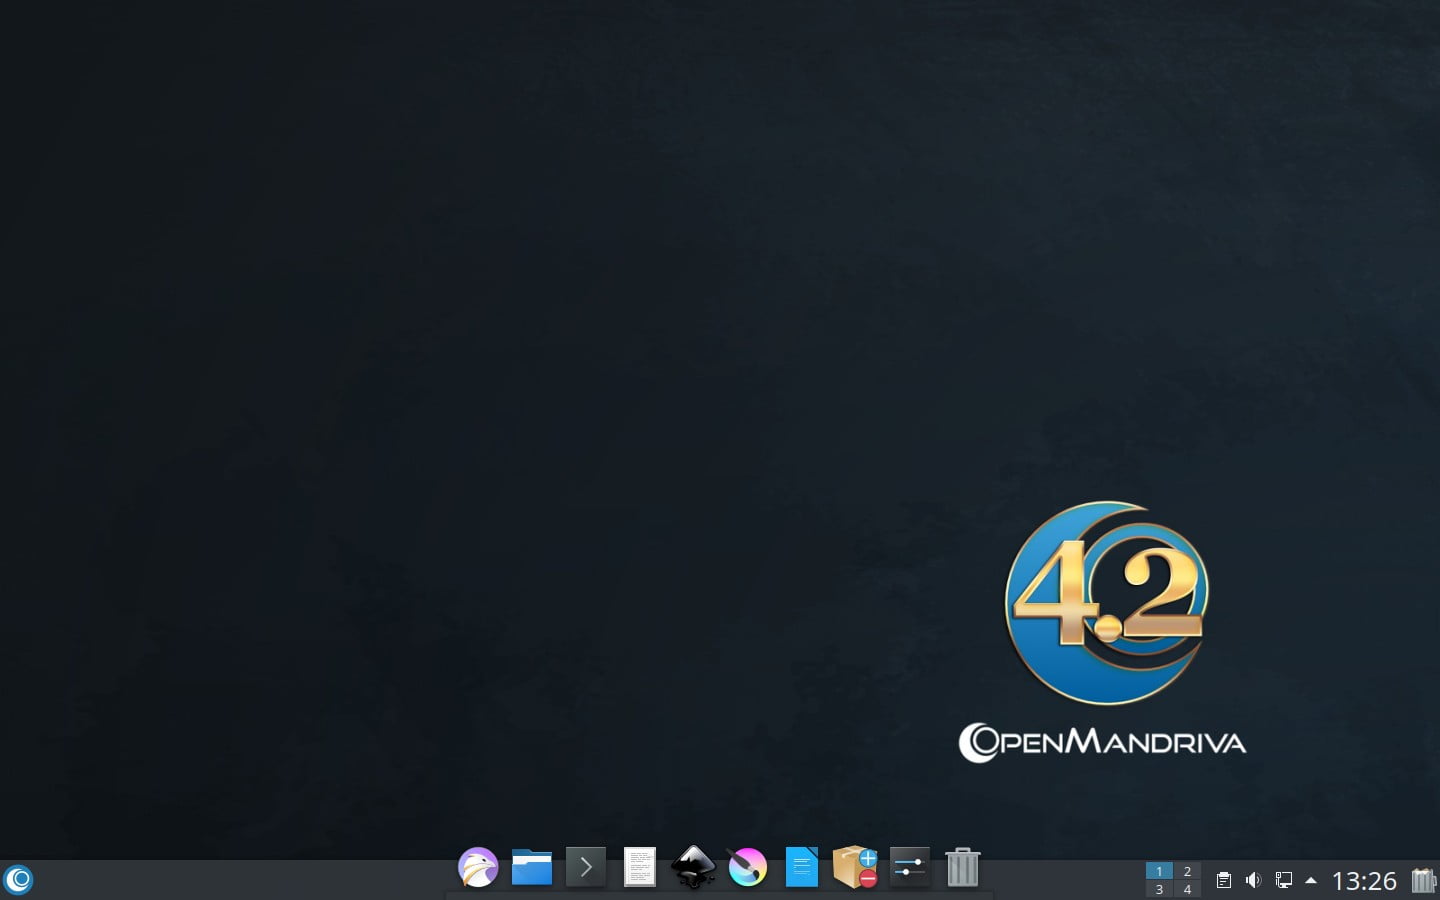1440x900 pixels.
Task: Switch to virtual desktop 4
Action: click(x=1187, y=889)
